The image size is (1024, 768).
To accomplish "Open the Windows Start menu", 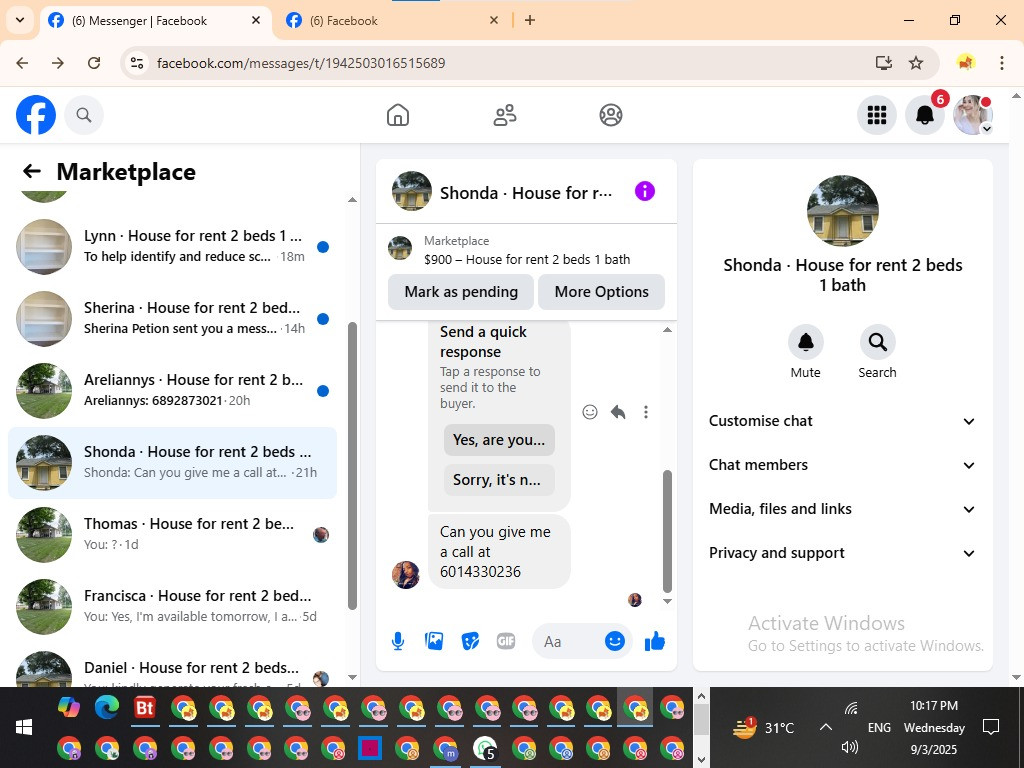I will pos(24,727).
